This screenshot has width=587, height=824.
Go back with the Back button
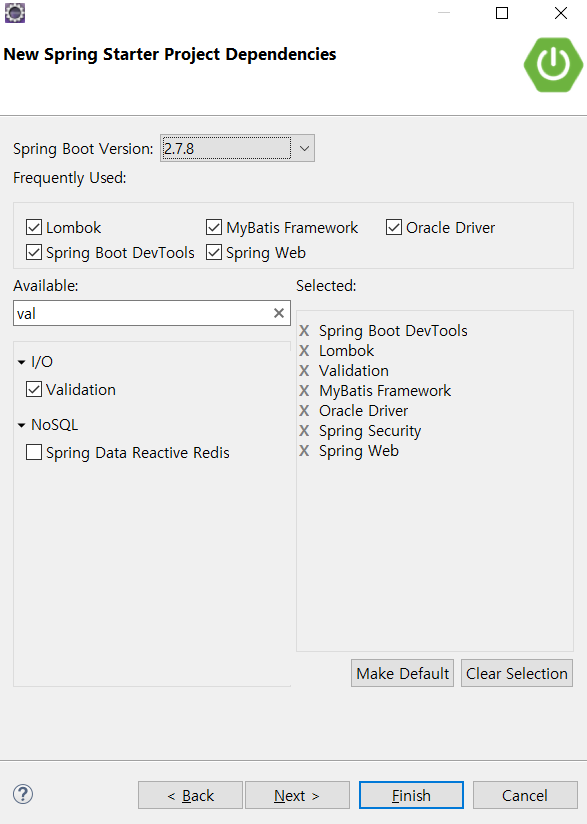190,795
